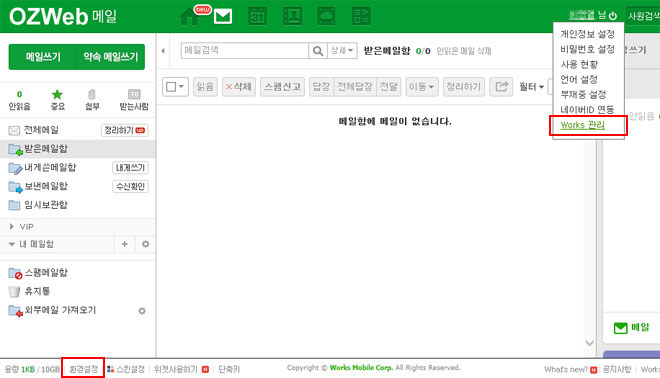
Task: Open the select-all checkbox dropdown arrow
Action: 181,87
